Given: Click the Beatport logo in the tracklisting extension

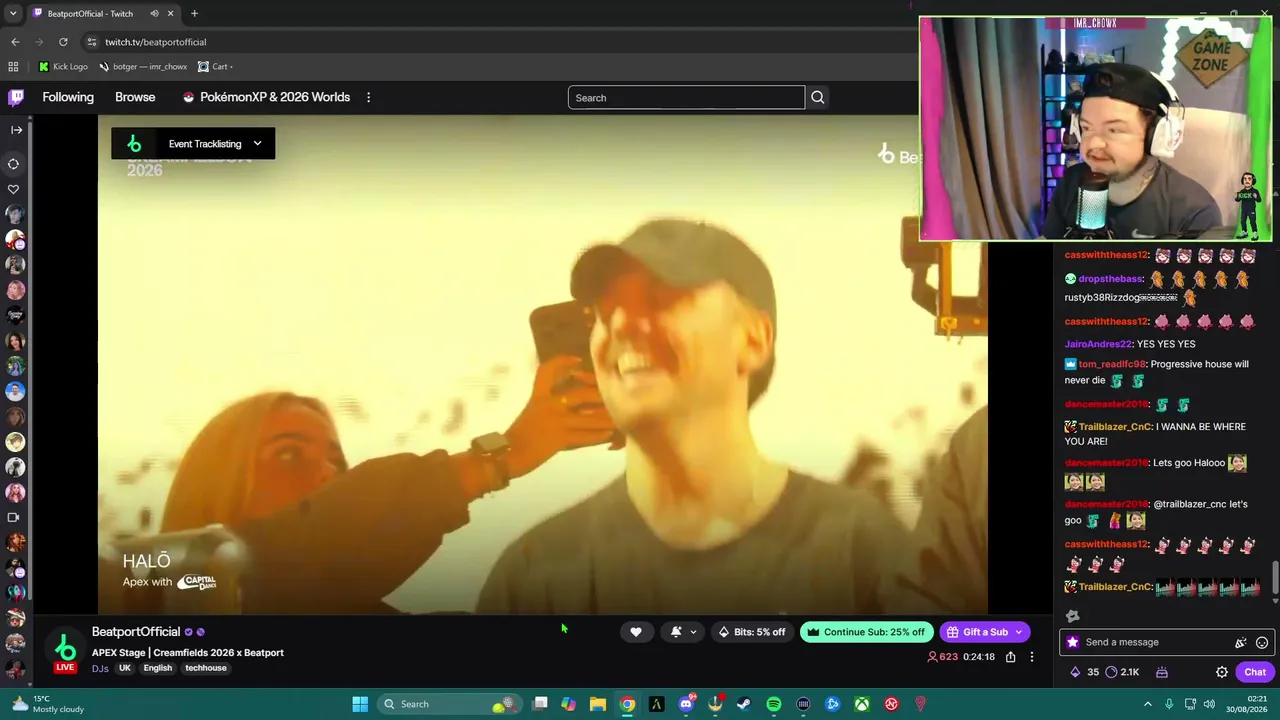Looking at the screenshot, I should pos(134,144).
